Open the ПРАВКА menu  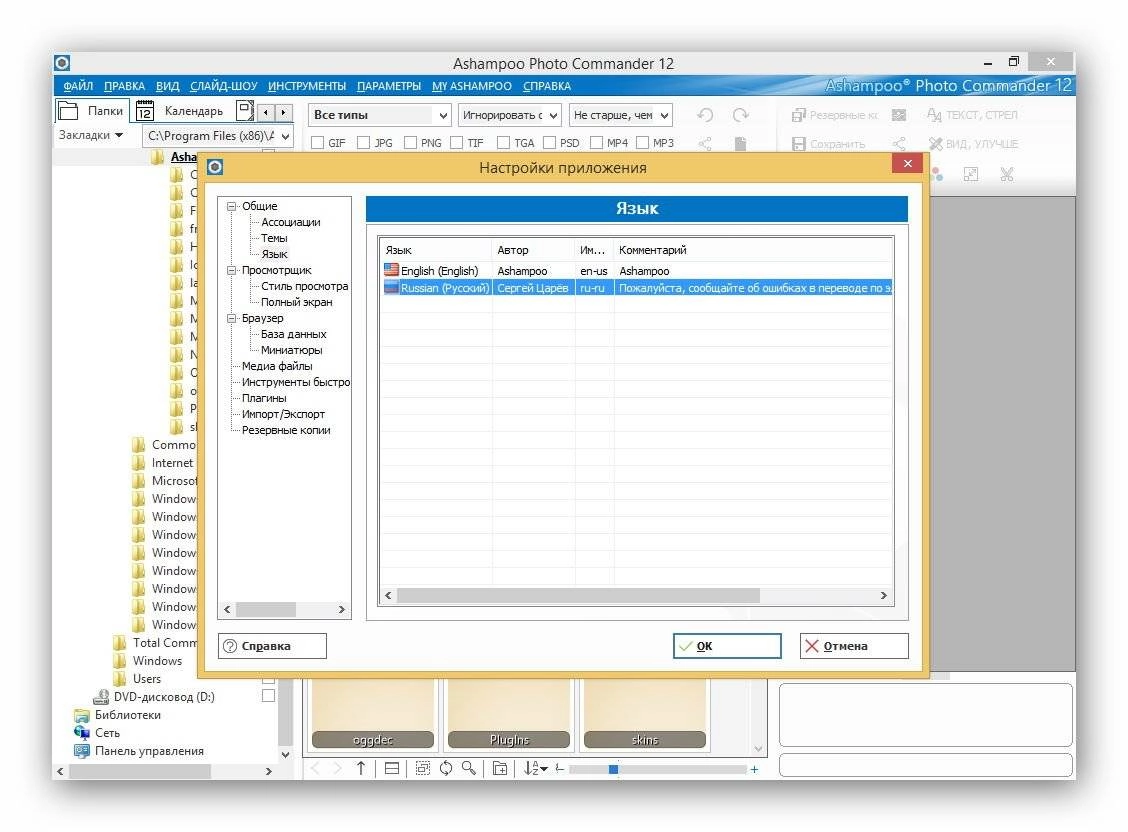click(124, 86)
